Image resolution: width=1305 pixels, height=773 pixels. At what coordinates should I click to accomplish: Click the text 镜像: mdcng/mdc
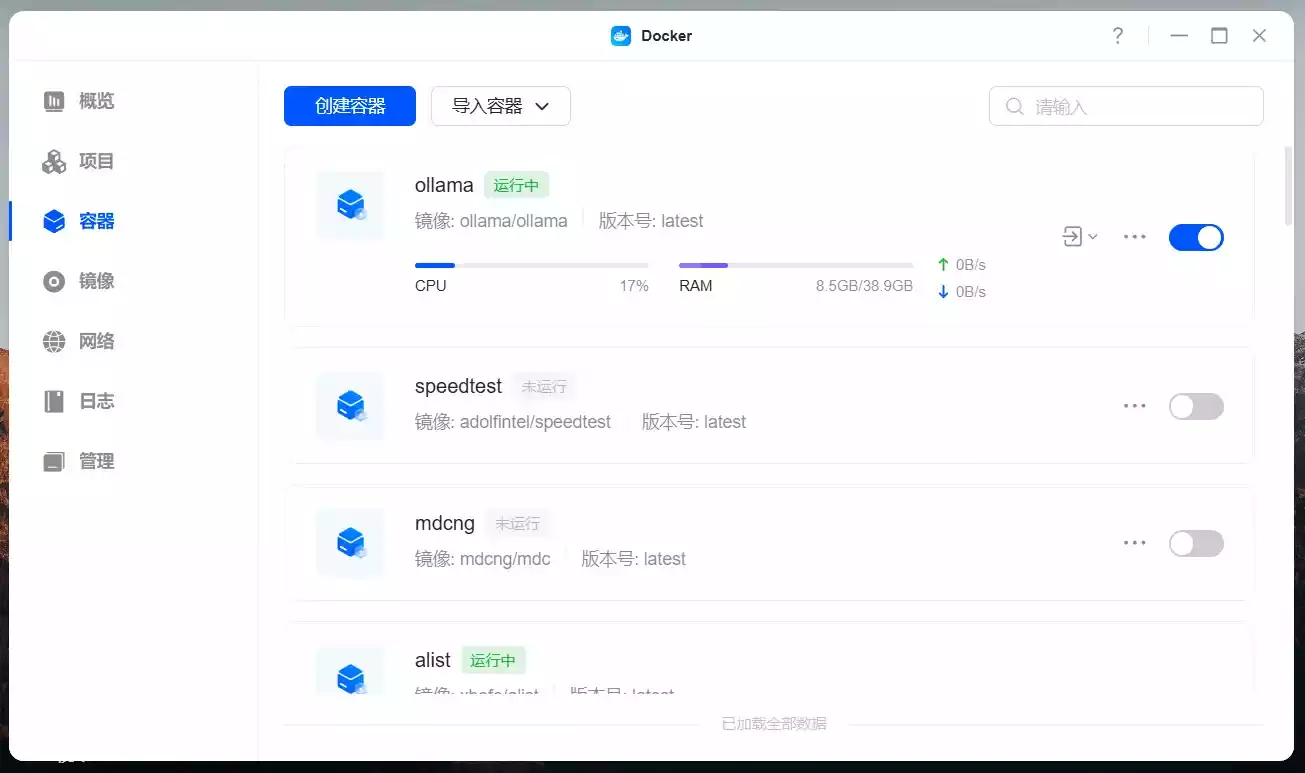point(483,559)
